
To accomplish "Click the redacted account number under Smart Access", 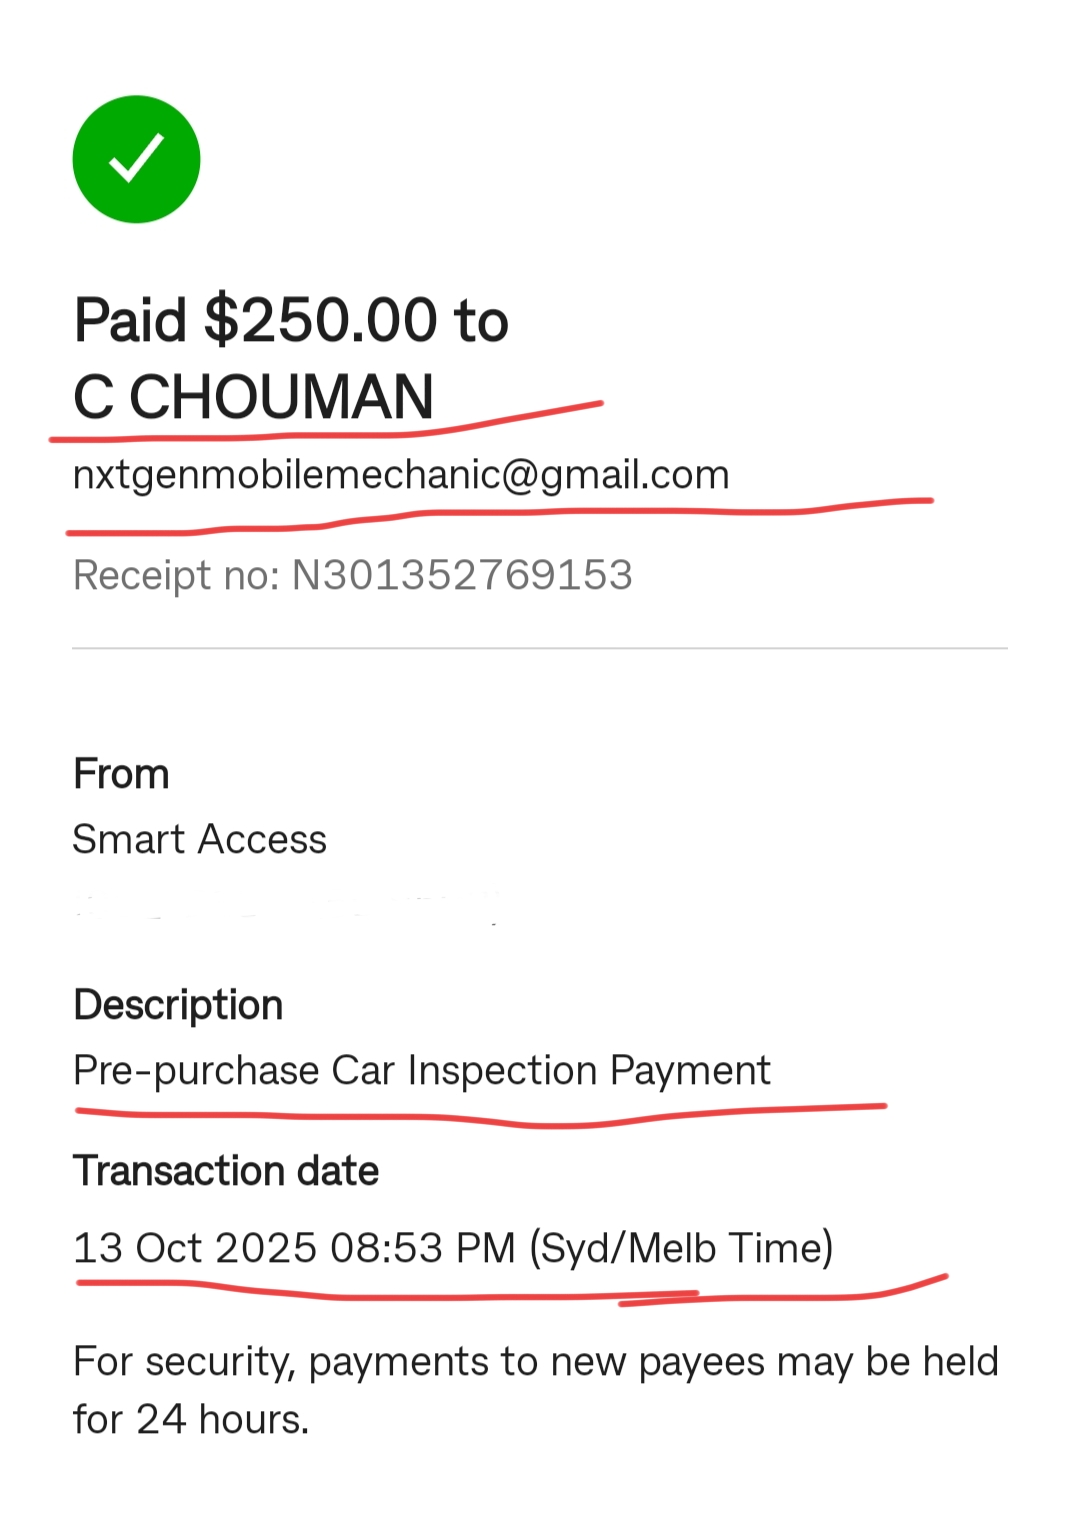I will tap(287, 908).
